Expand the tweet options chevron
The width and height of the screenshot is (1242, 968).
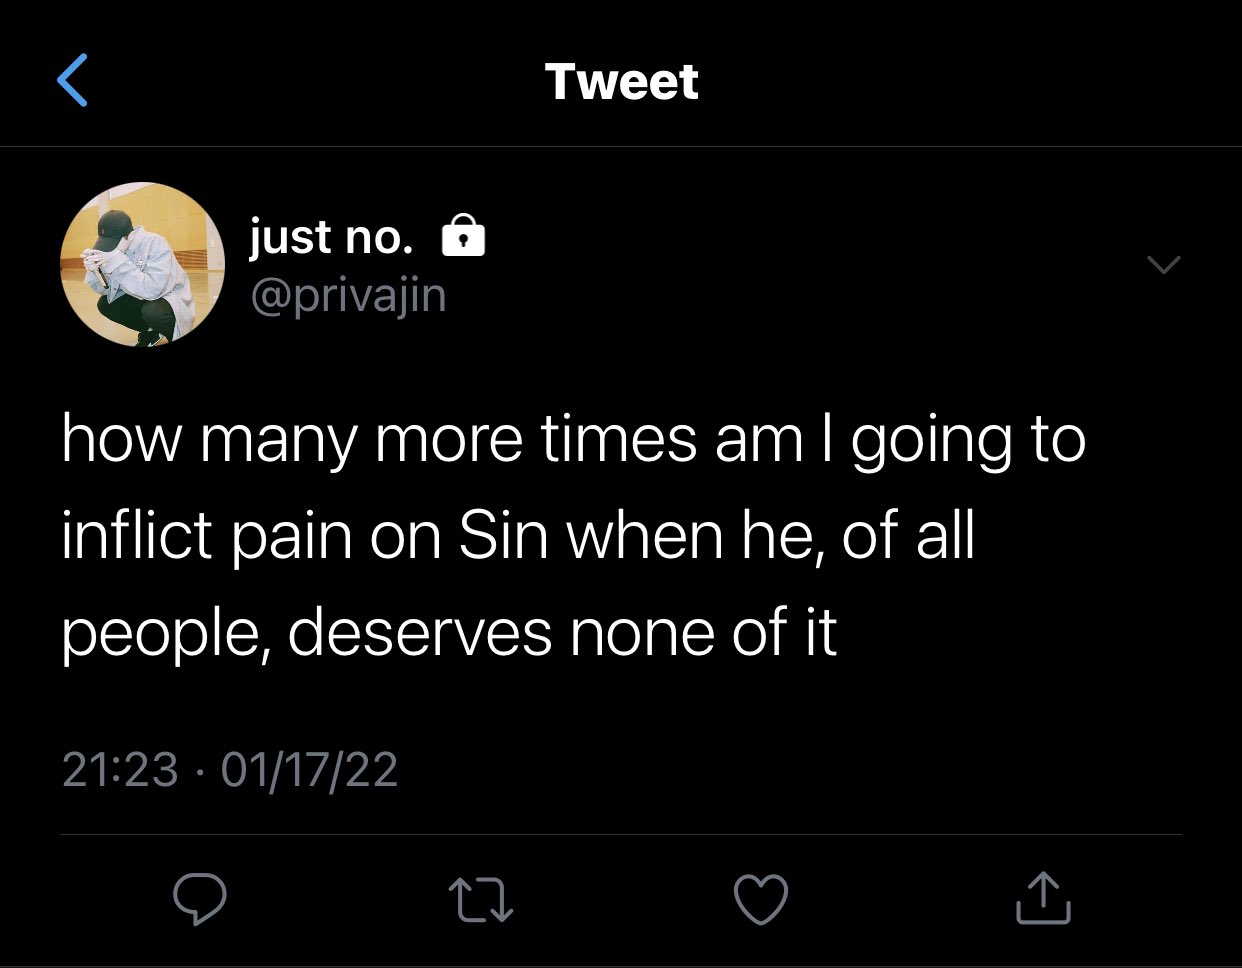click(1163, 264)
